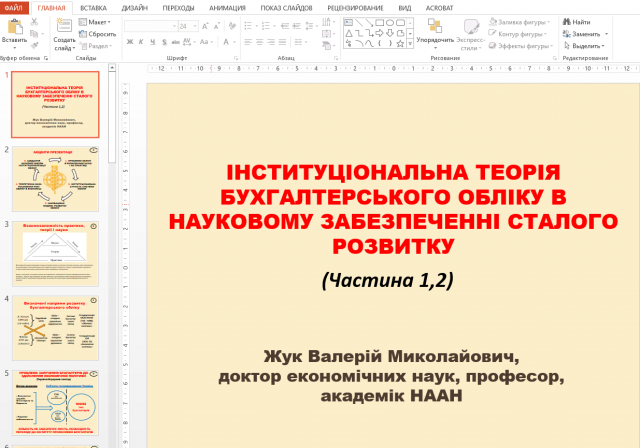Screen dimensions: 640x448
Task: Click the font color A button
Action: pos(226,42)
